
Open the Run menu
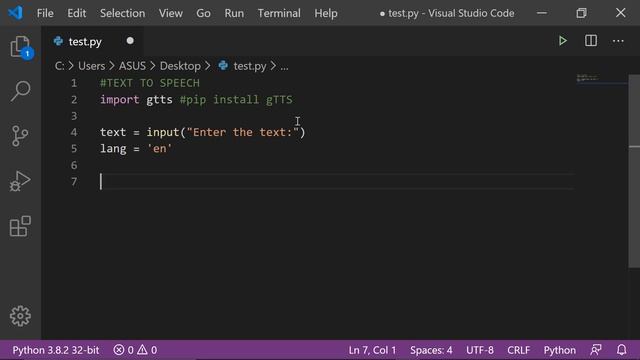pos(234,13)
